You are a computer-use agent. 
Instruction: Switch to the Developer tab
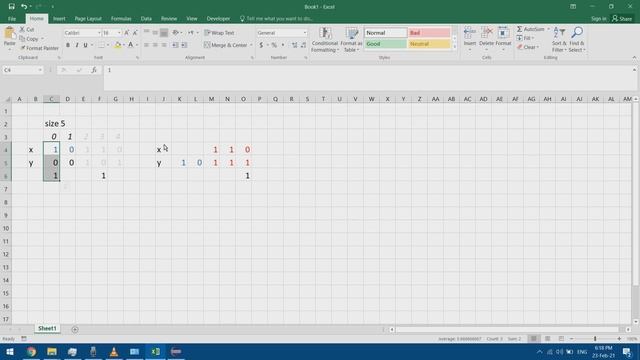tap(218, 19)
